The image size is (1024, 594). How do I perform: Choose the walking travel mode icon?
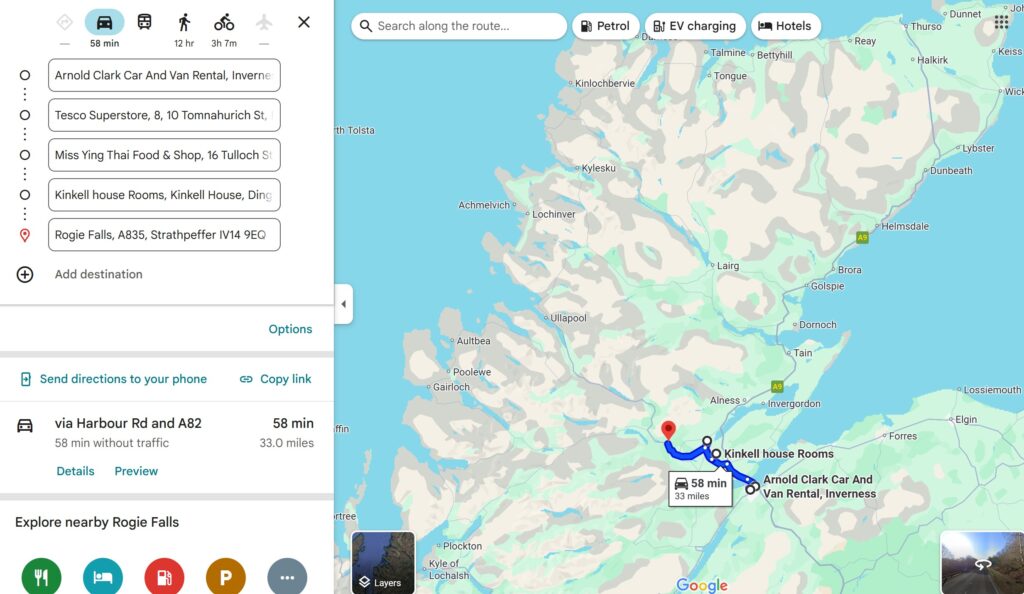tap(184, 23)
